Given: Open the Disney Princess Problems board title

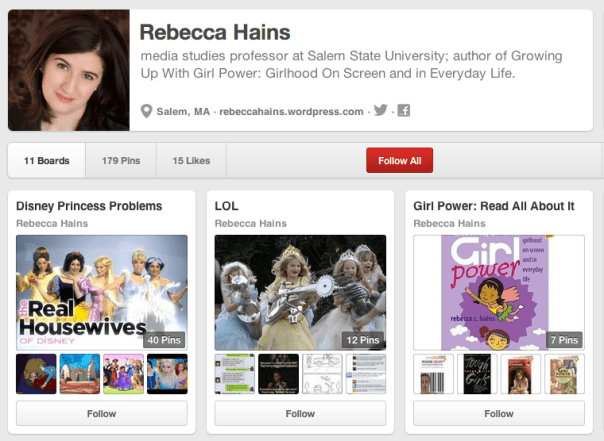Looking at the screenshot, I should point(89,206).
